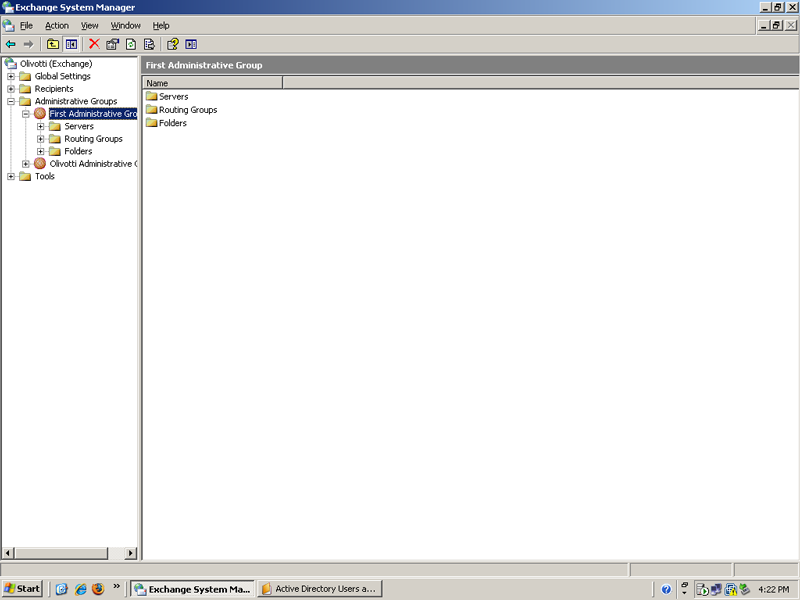
Task: Click the Name column header
Action: (x=212, y=83)
